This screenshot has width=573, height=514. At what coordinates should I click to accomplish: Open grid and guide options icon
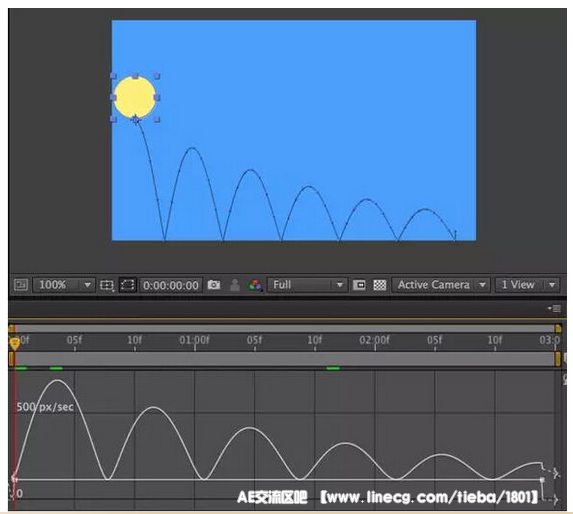pyautogui.click(x=107, y=285)
